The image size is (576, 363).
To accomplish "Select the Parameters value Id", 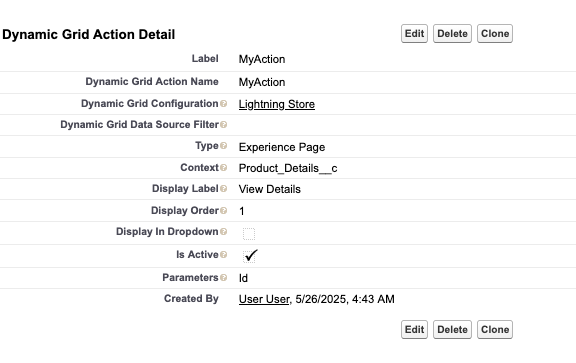I will tap(243, 278).
